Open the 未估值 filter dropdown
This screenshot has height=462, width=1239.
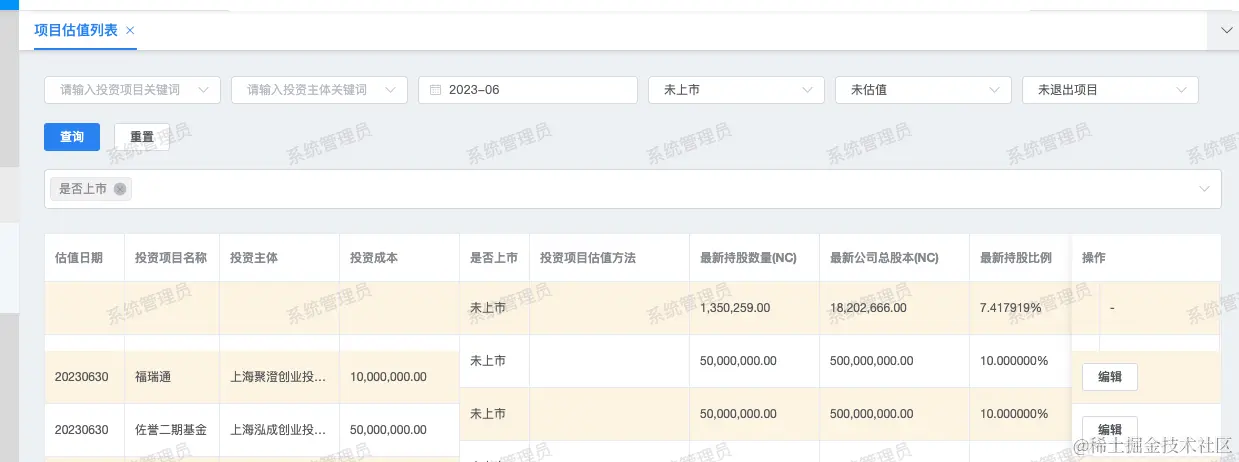point(923,90)
